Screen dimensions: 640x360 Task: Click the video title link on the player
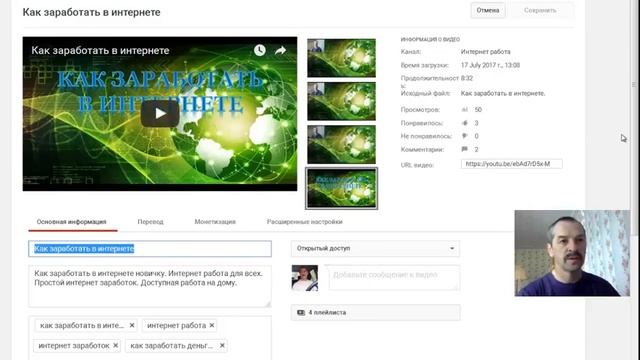click(100, 51)
